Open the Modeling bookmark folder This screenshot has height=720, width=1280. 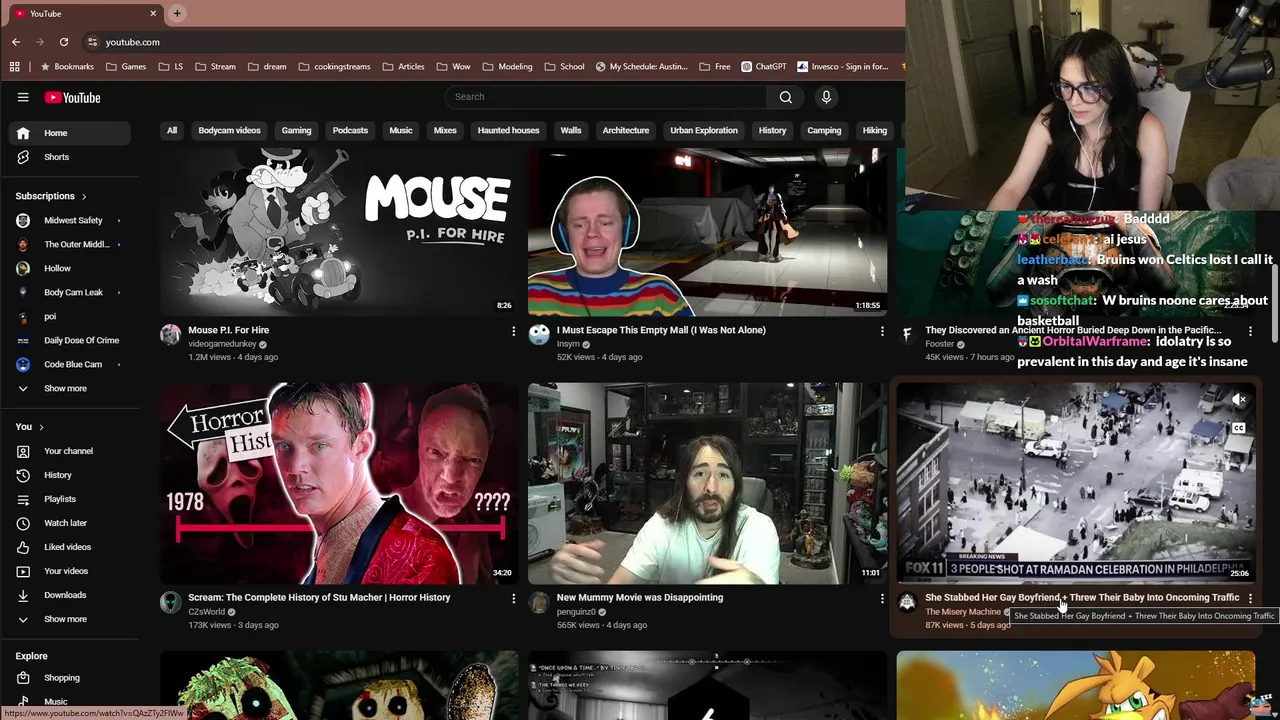pyautogui.click(x=507, y=67)
